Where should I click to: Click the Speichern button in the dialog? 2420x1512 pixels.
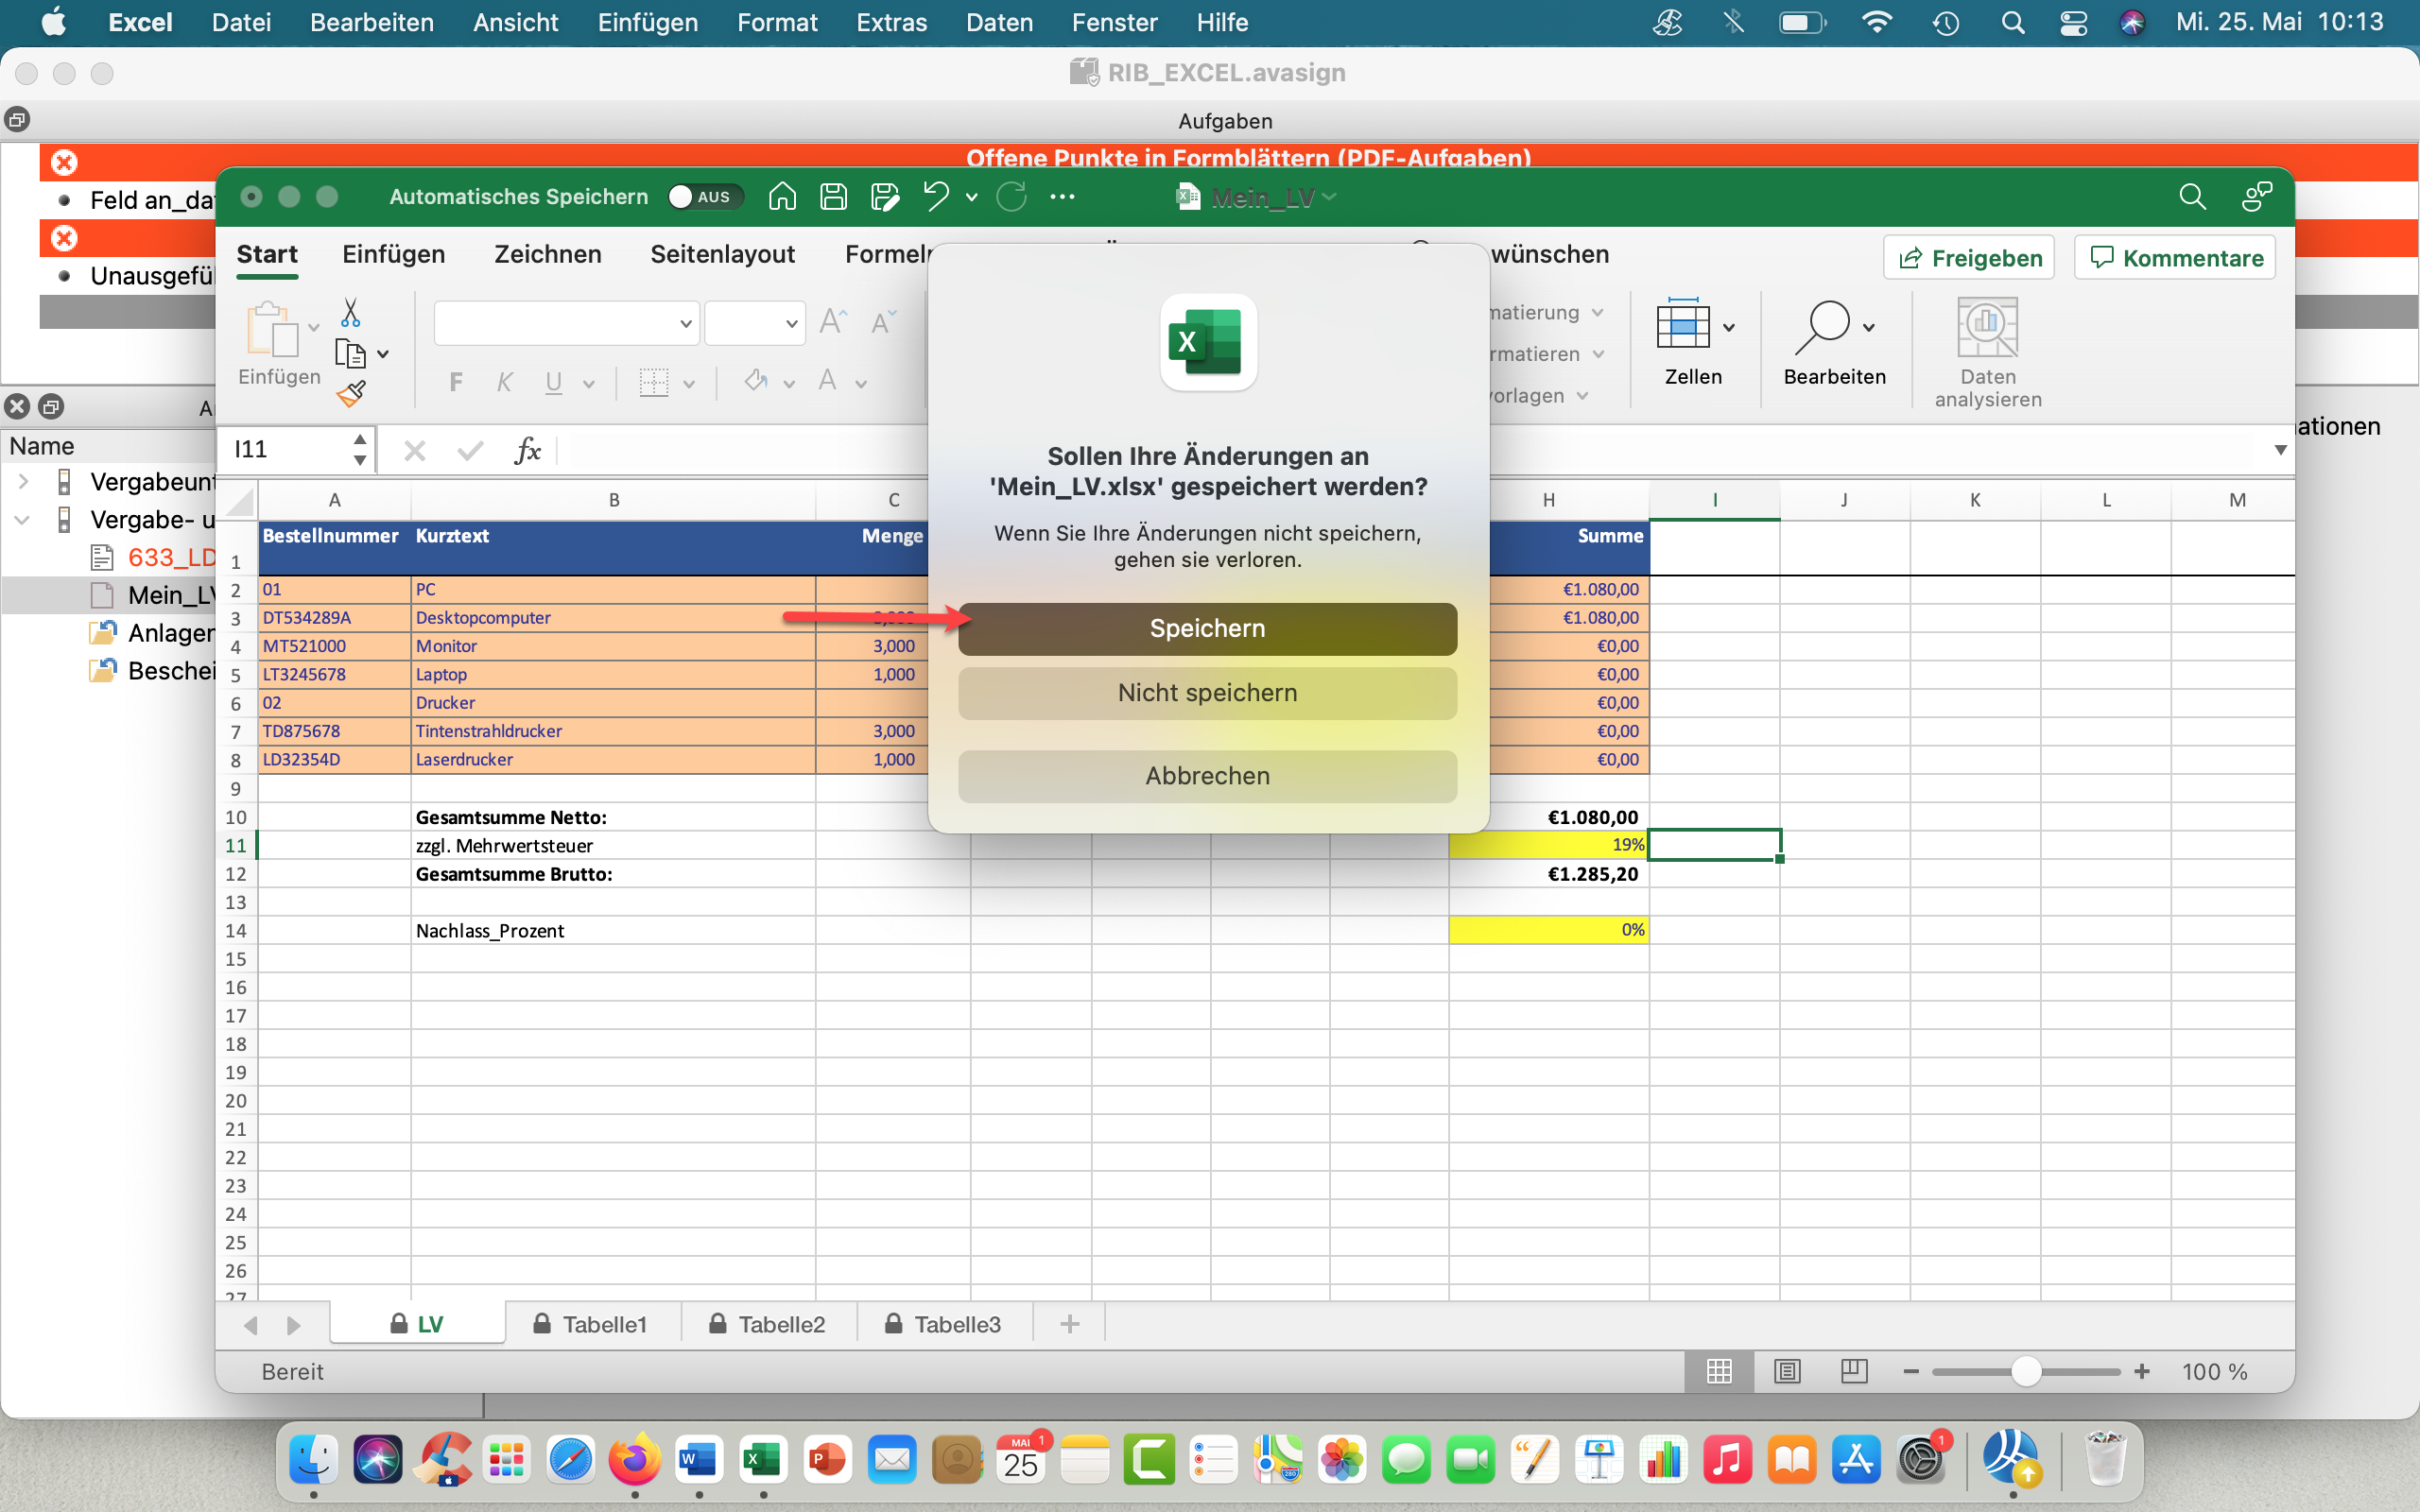(x=1207, y=628)
